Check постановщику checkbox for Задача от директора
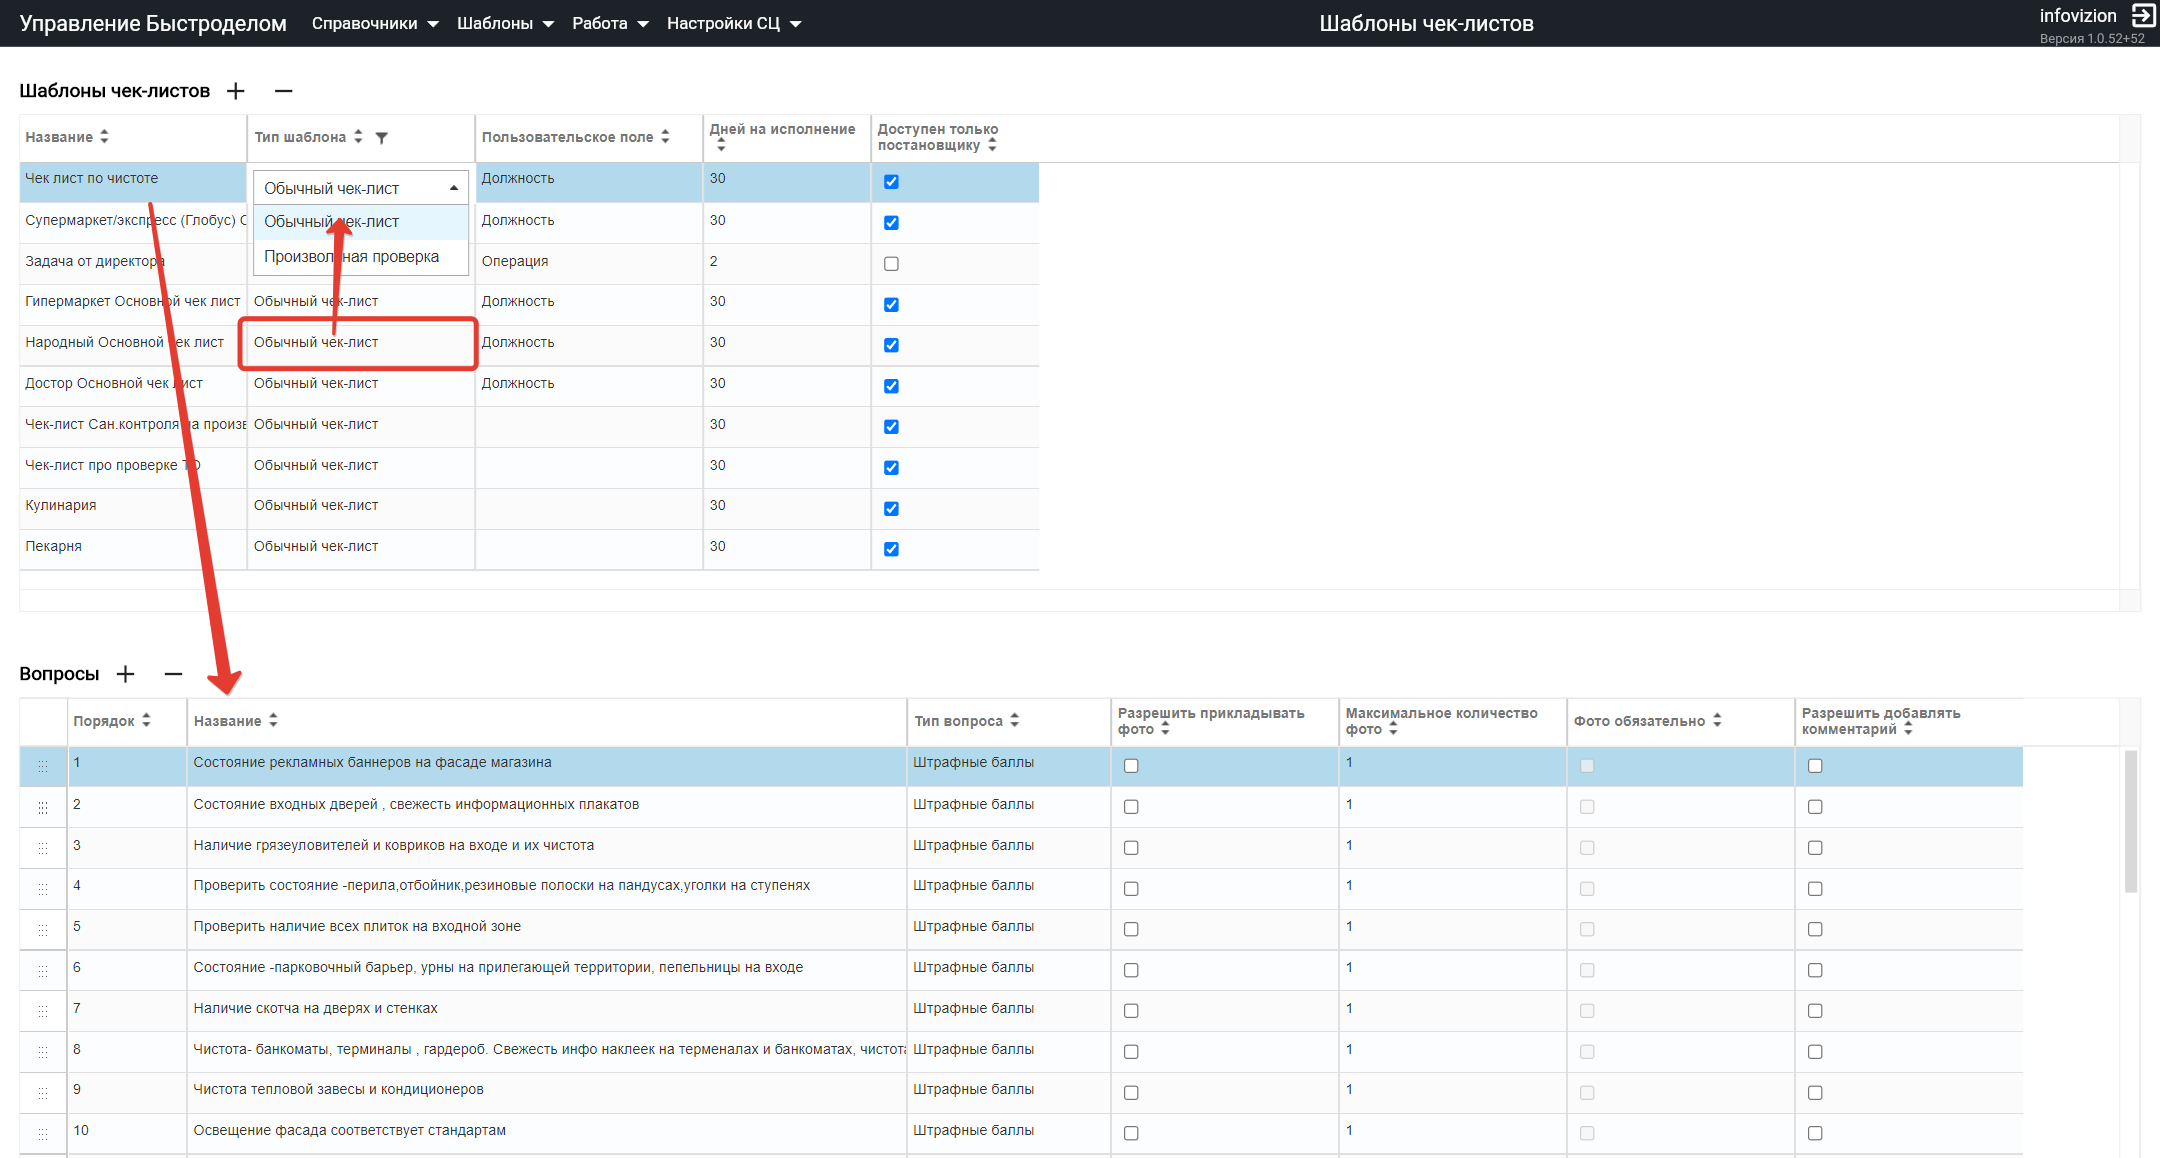The width and height of the screenshot is (2160, 1158). point(891,264)
